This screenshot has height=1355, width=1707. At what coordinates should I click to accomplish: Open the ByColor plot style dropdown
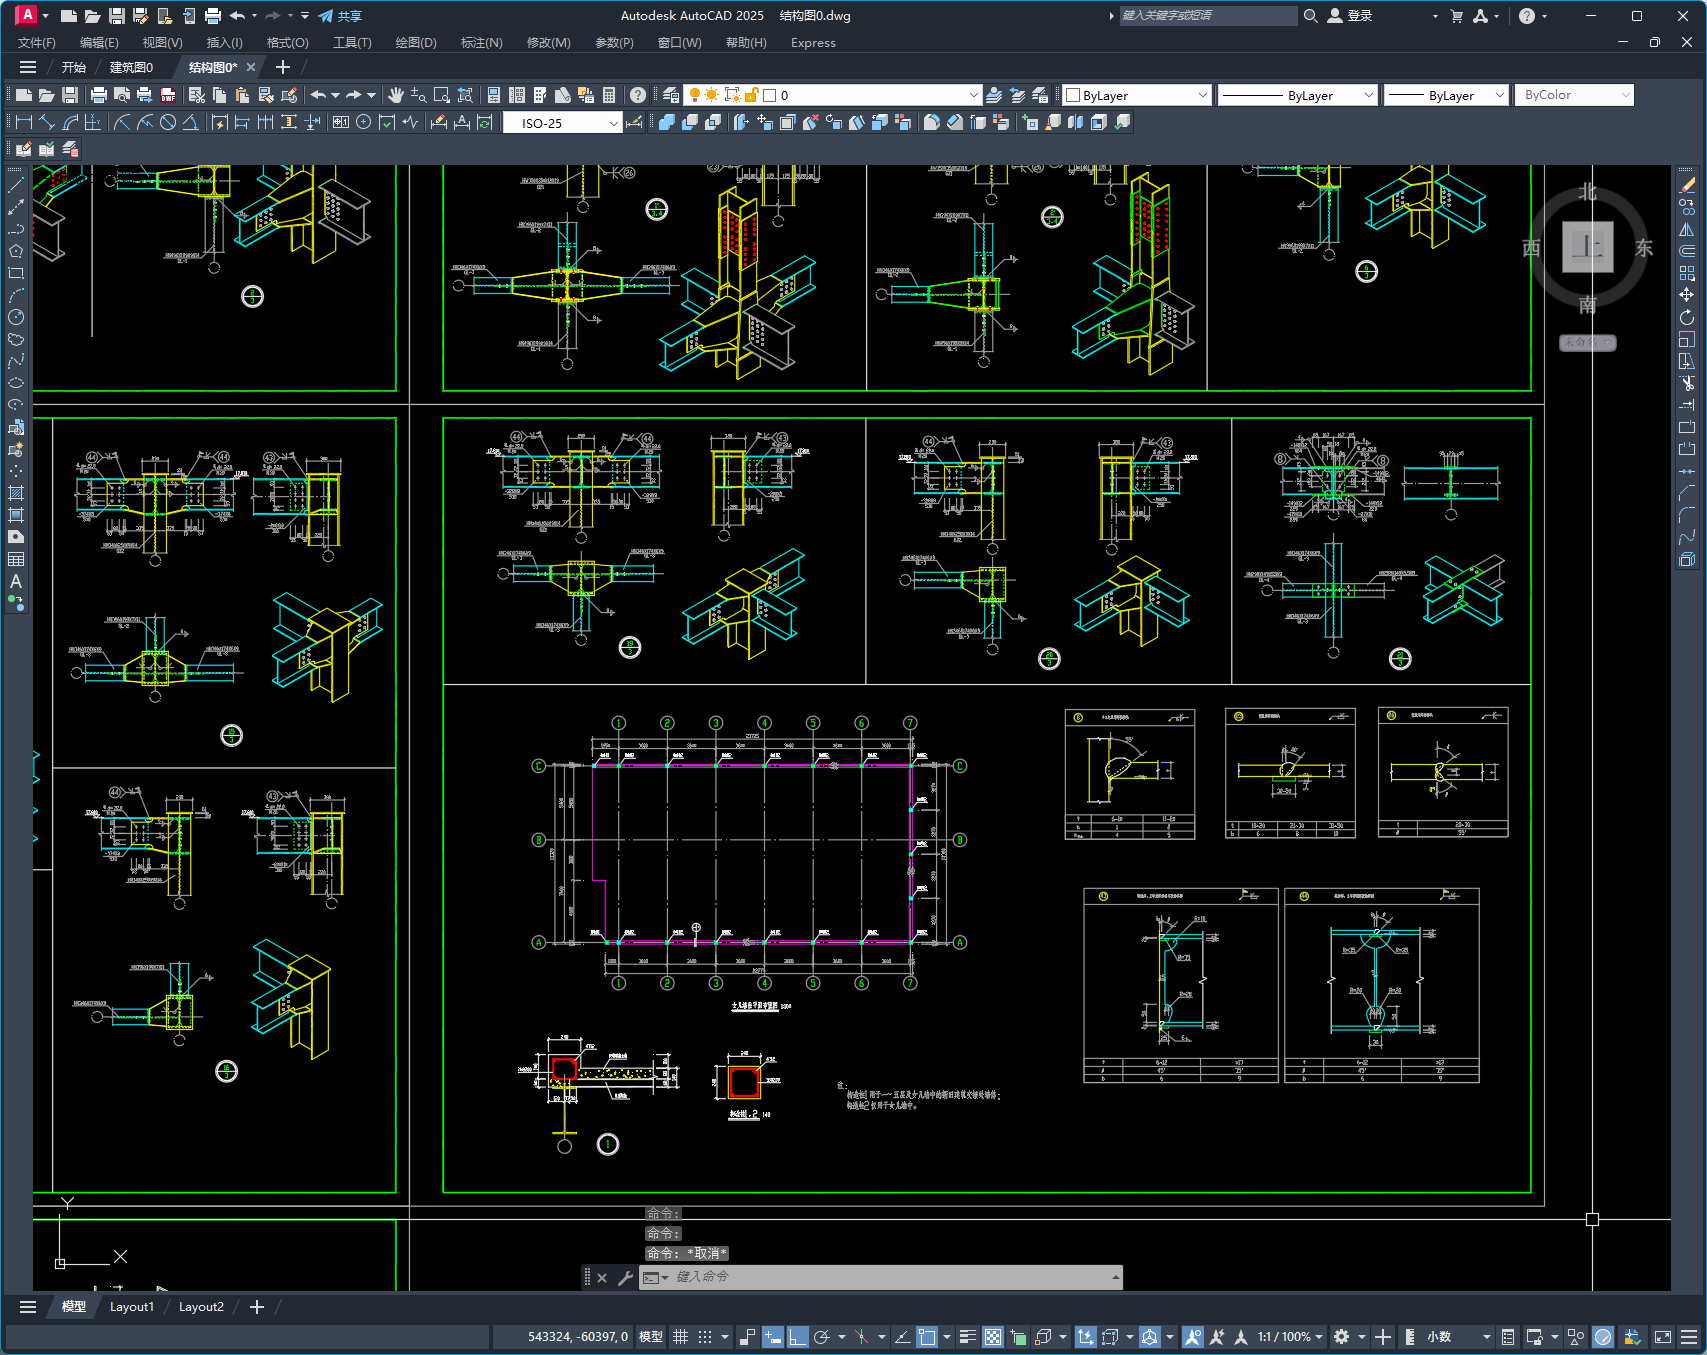(1625, 95)
